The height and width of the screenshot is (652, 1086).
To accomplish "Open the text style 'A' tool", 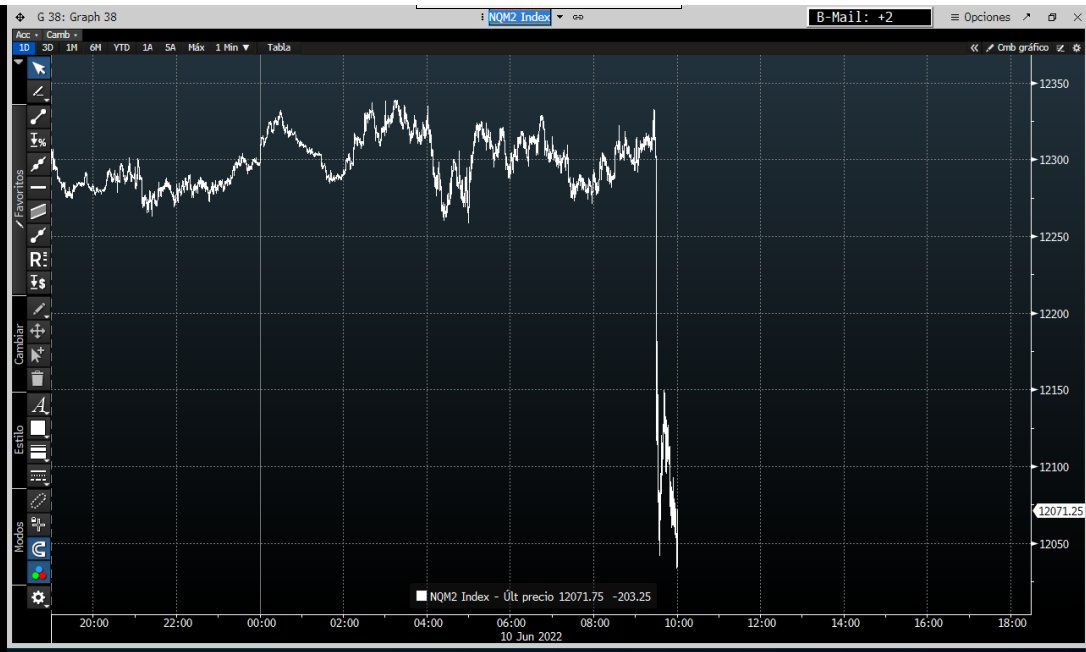I will point(38,405).
